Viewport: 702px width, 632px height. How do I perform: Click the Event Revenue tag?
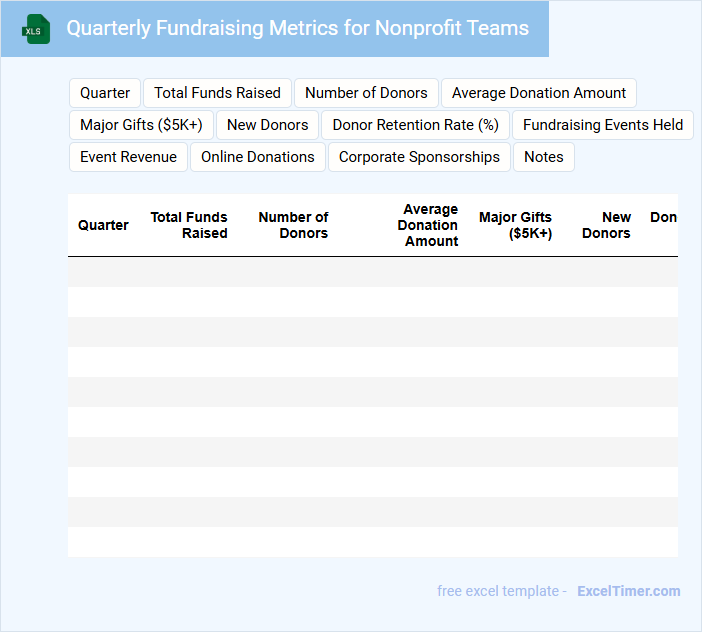[x=128, y=157]
